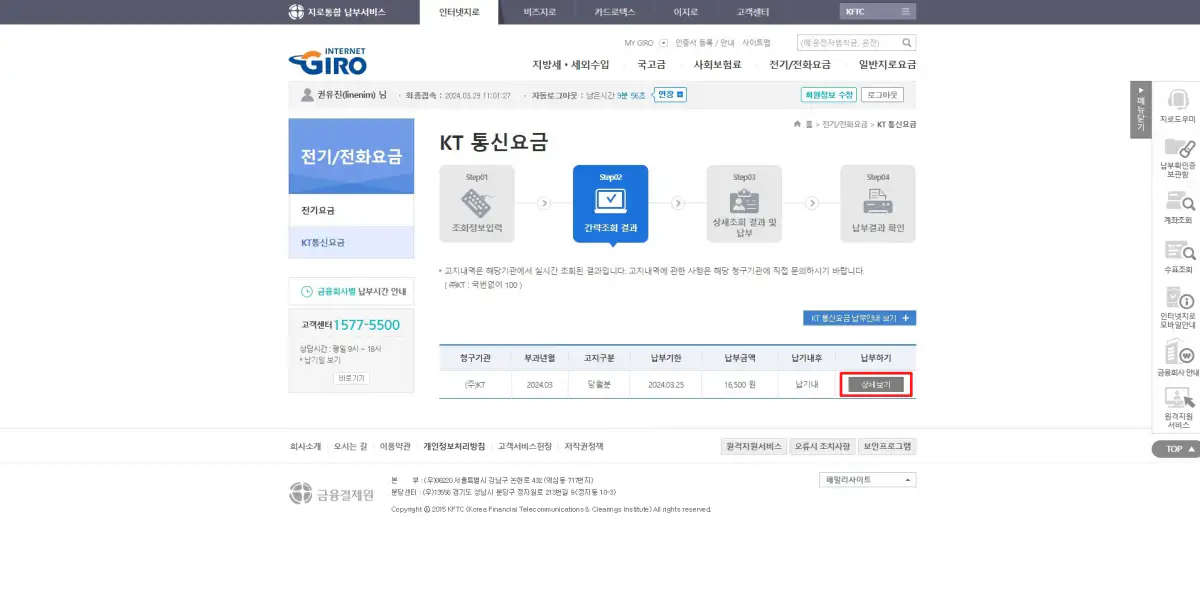
Task: Select 전기요금 in the left menu
Action: [351, 211]
